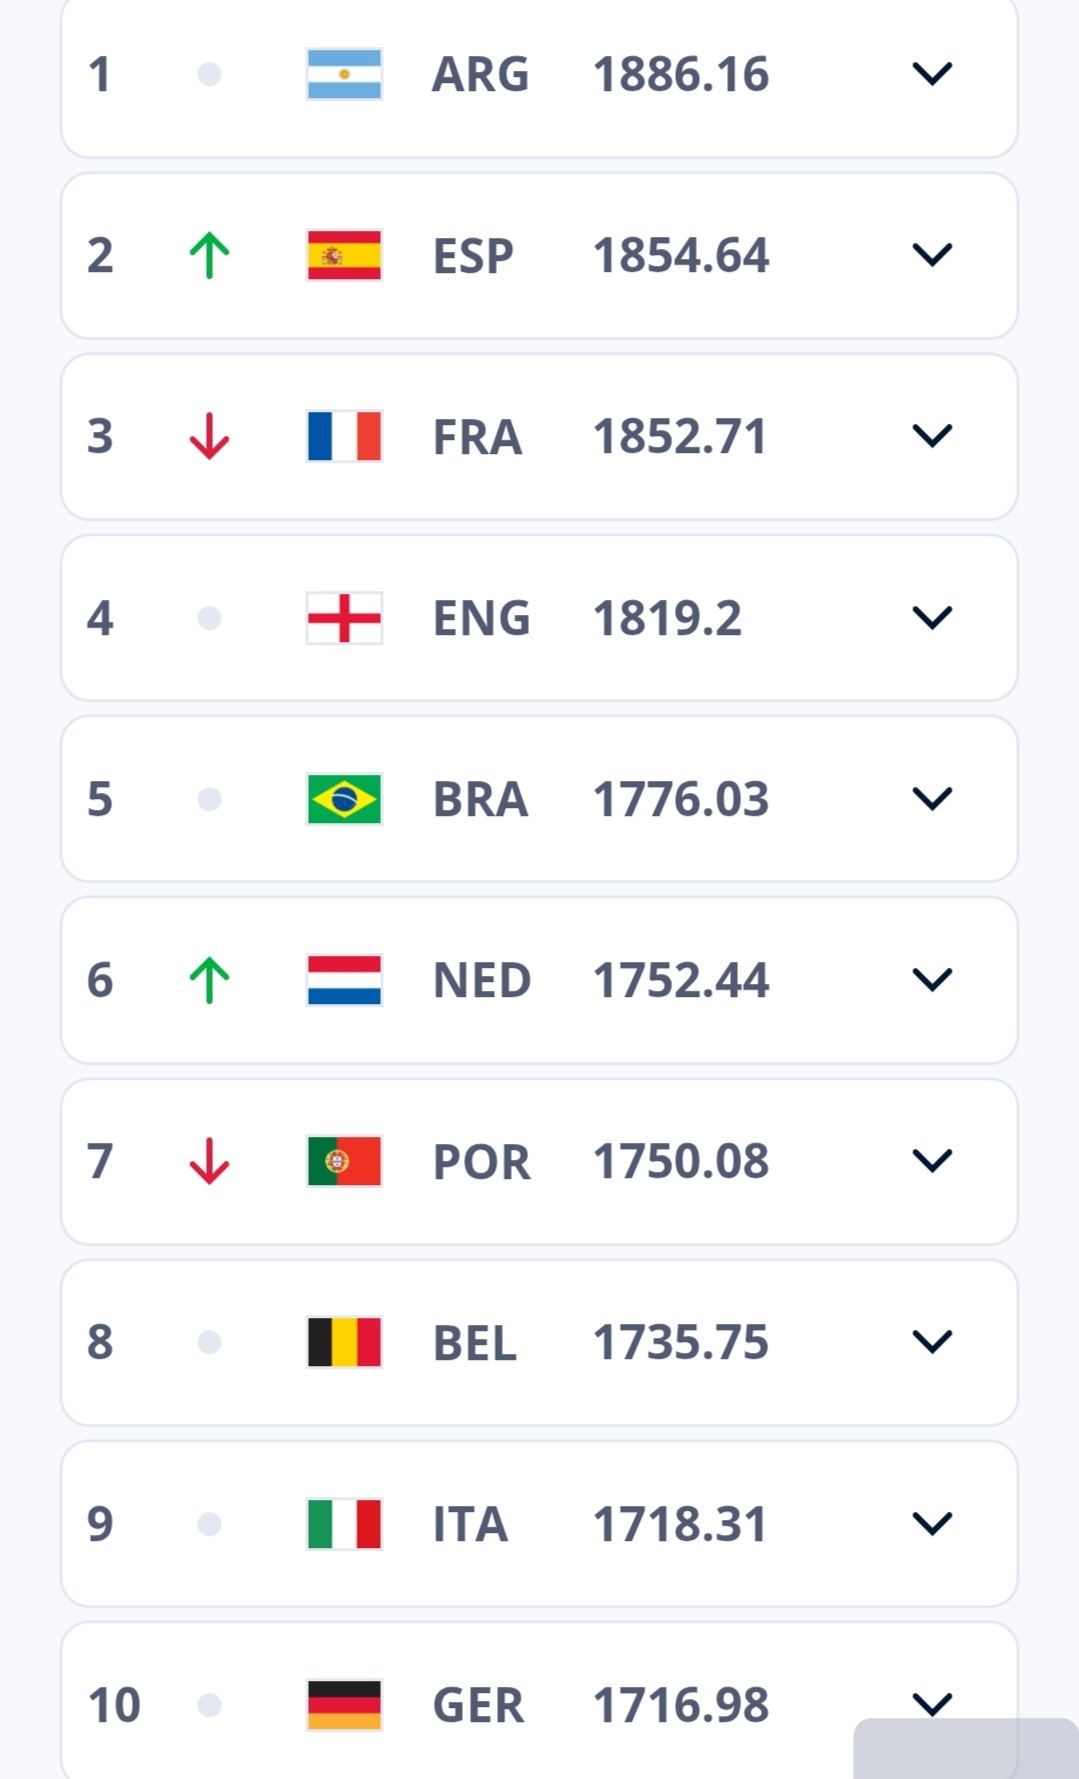Click the green up arrow beside ESP
This screenshot has width=1079, height=1779.
[x=209, y=255]
